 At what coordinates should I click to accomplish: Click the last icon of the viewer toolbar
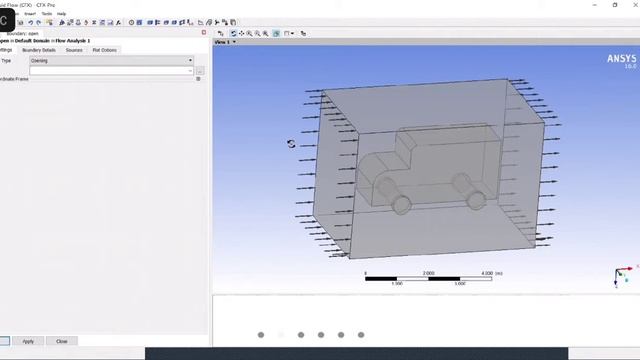(303, 33)
